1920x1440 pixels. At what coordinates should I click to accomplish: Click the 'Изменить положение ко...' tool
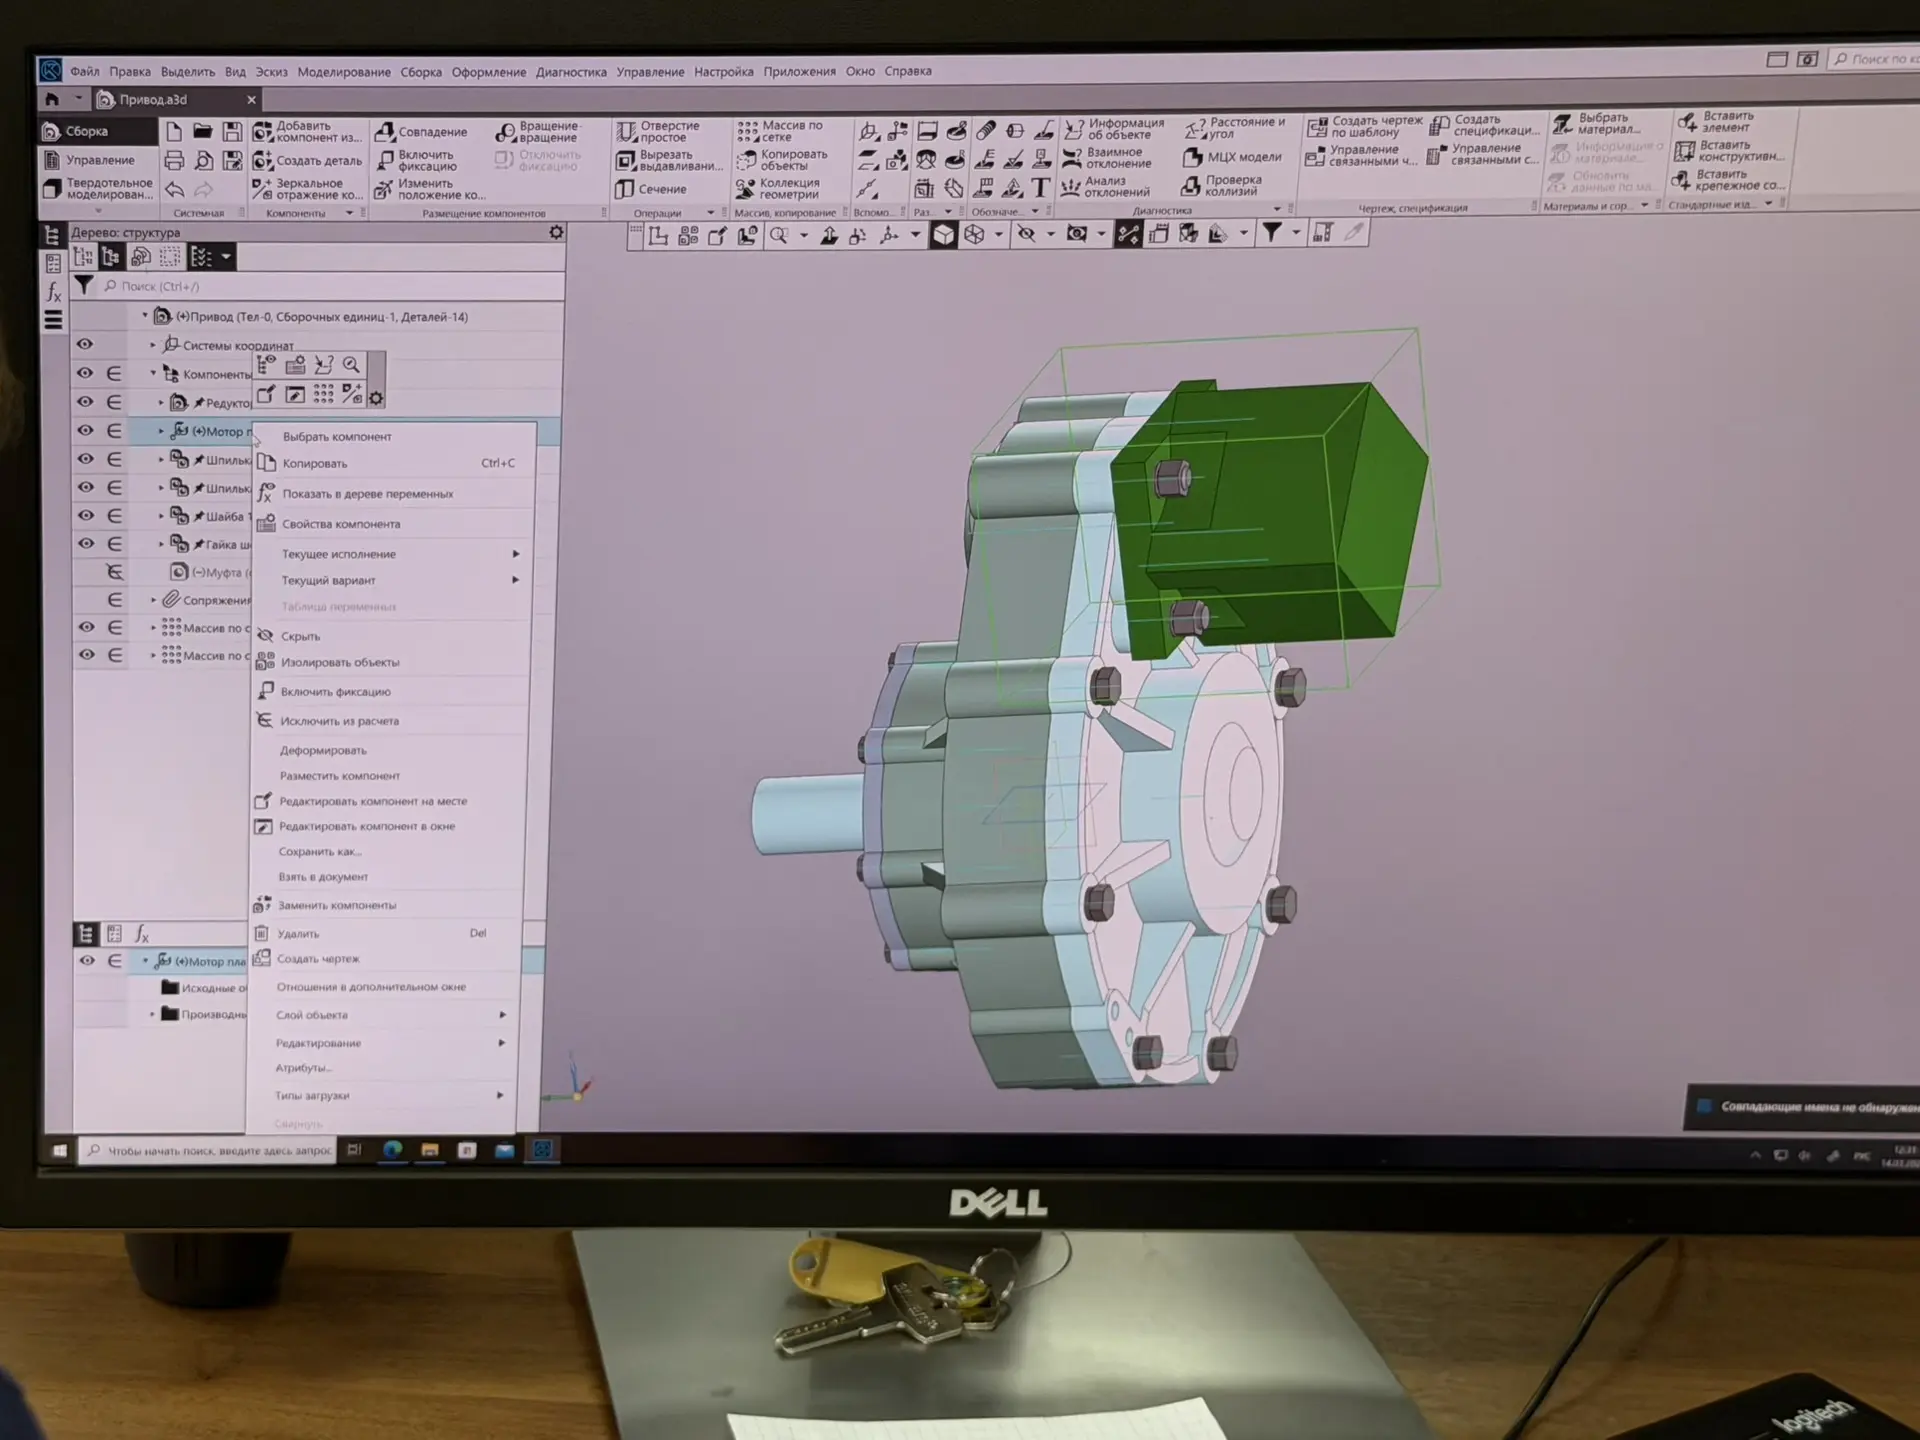click(x=430, y=189)
